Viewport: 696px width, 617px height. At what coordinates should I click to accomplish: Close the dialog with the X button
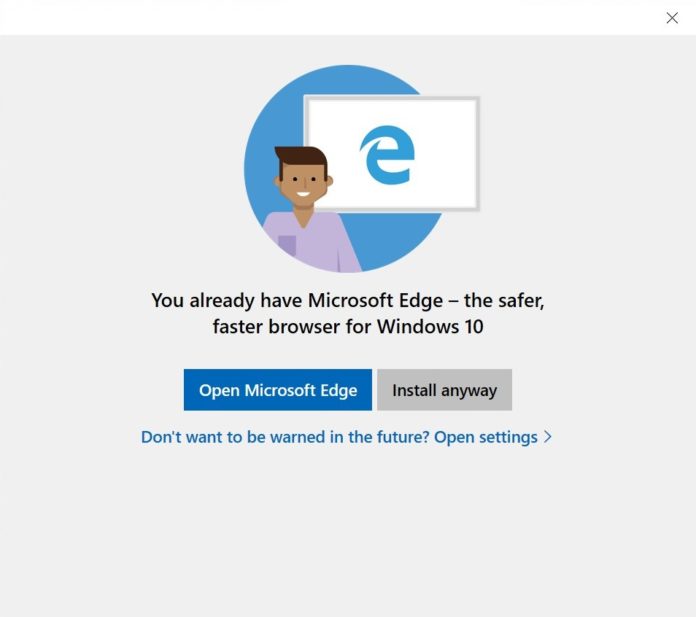[672, 18]
